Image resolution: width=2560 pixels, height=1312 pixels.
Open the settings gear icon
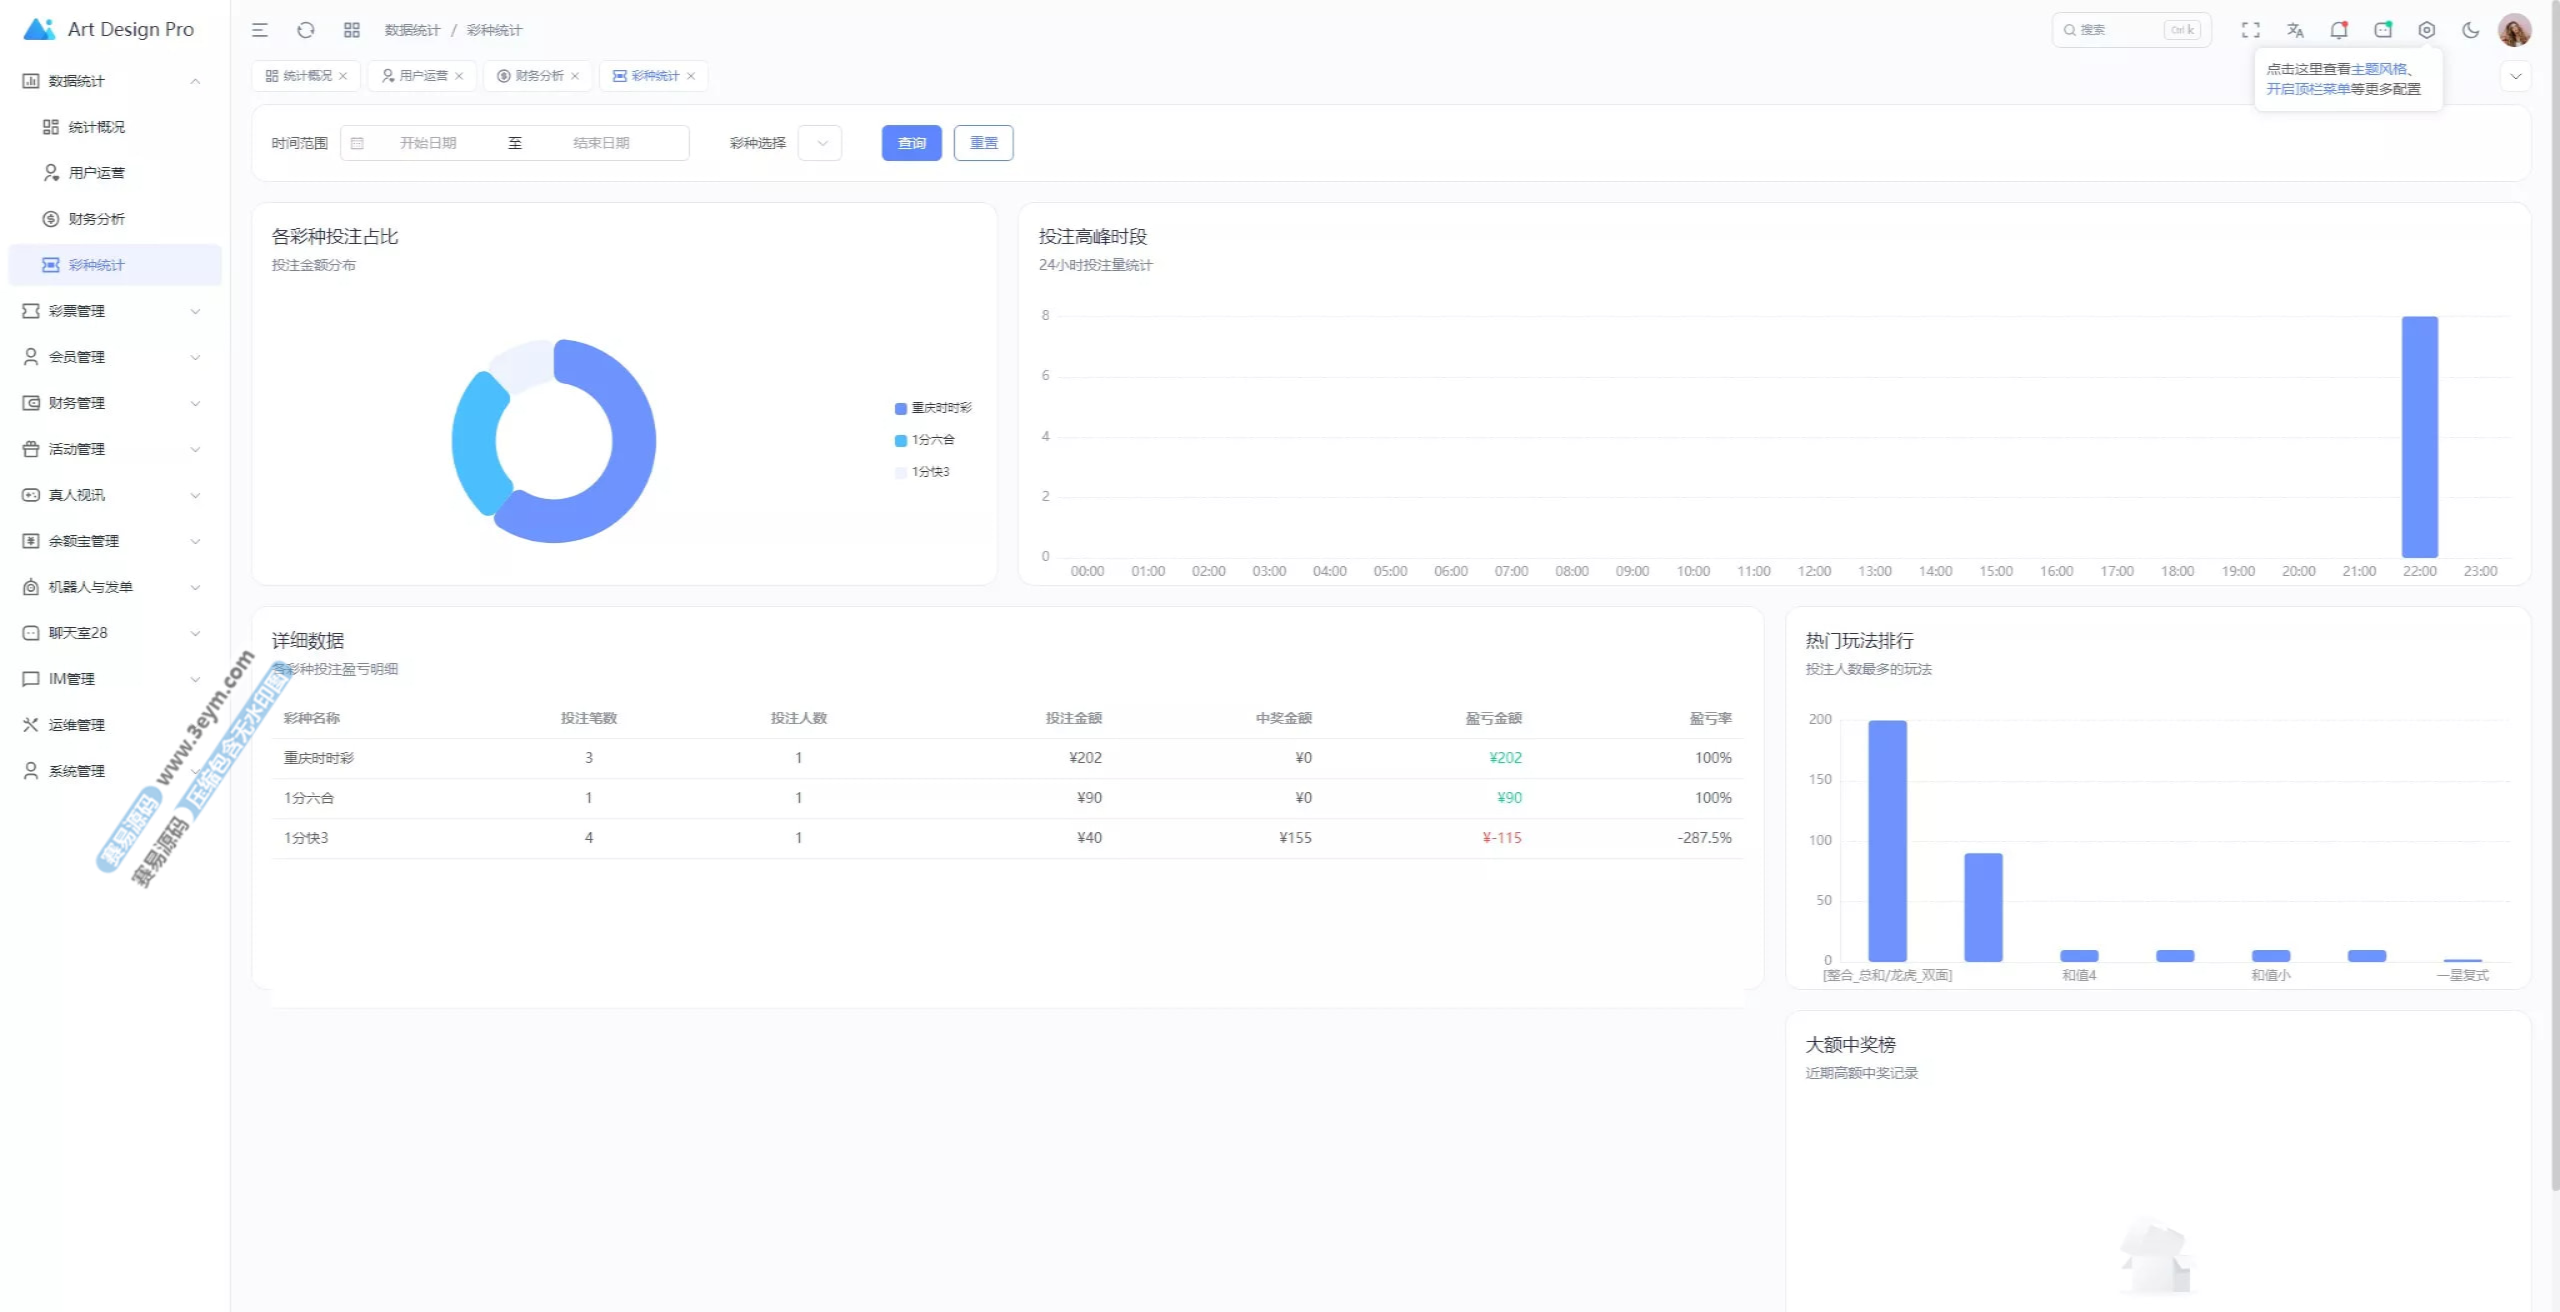(x=2427, y=30)
